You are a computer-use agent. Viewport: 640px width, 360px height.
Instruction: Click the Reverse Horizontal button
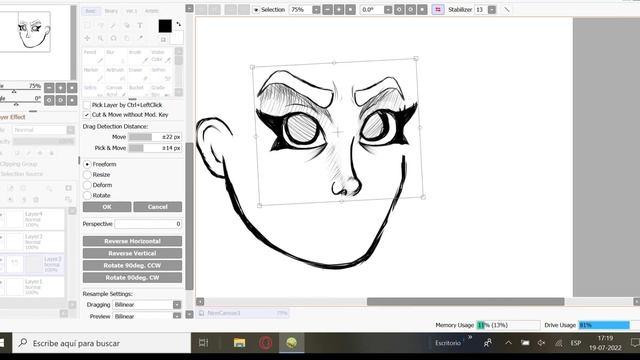pyautogui.click(x=132, y=241)
